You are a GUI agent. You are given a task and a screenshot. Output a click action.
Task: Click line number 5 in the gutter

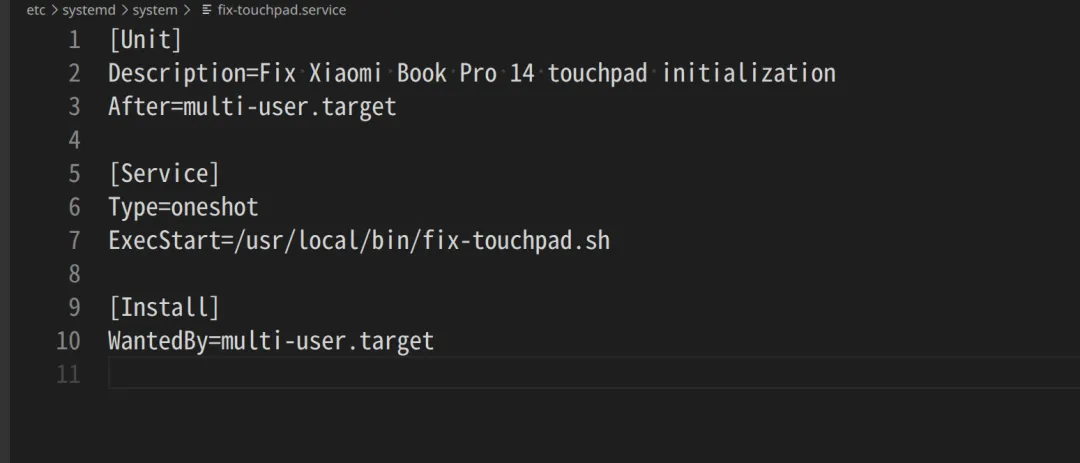[x=74, y=174]
